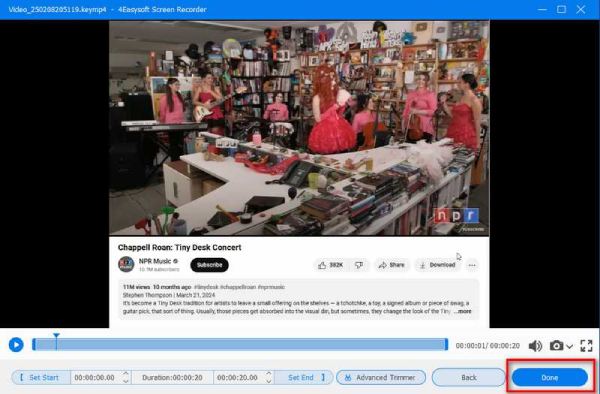Click the NPR Music channel avatar
This screenshot has width=600, height=394.
[x=126, y=264]
